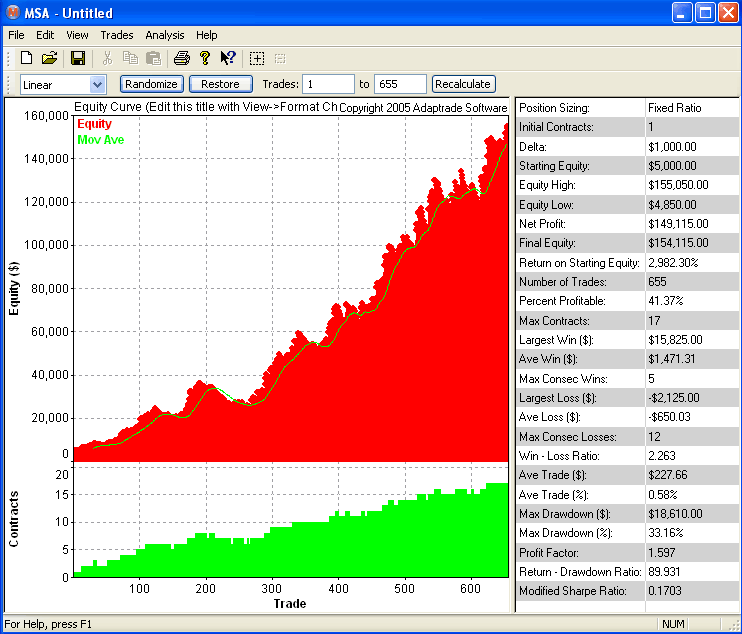This screenshot has width=742, height=634.
Task: Save using the floppy disk icon
Action: [77, 58]
